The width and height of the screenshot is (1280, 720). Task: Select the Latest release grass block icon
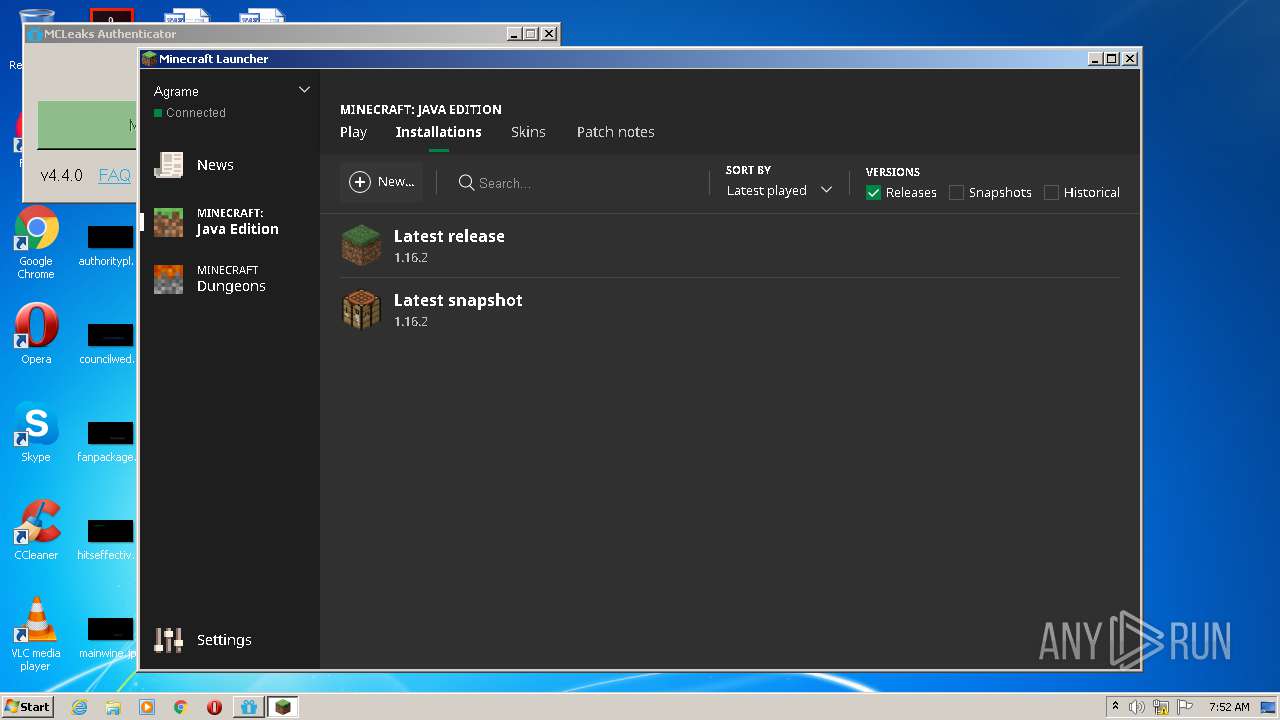[361, 245]
